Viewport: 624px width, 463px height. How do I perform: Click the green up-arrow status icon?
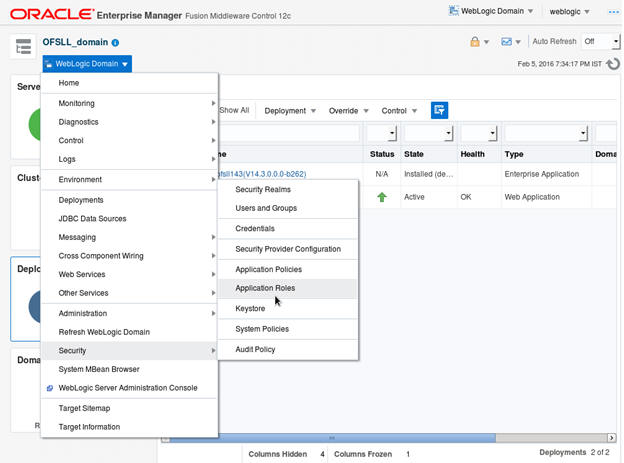(x=382, y=197)
